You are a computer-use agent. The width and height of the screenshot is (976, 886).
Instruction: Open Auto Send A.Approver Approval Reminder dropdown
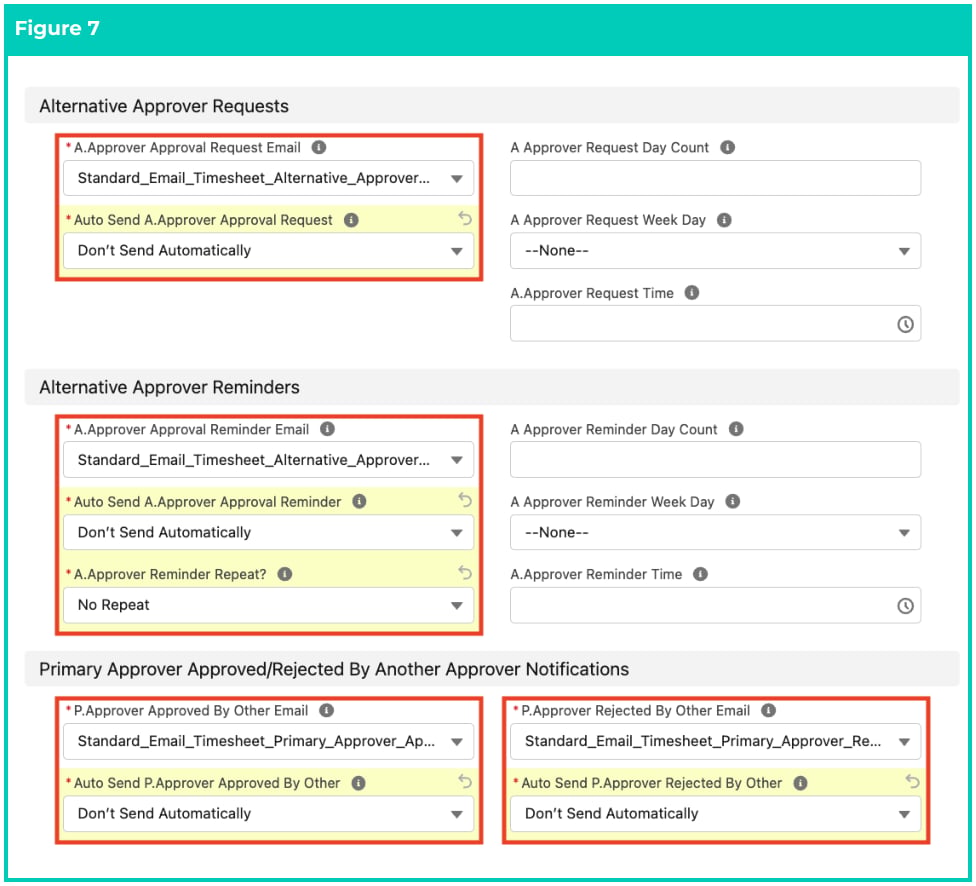click(x=268, y=532)
